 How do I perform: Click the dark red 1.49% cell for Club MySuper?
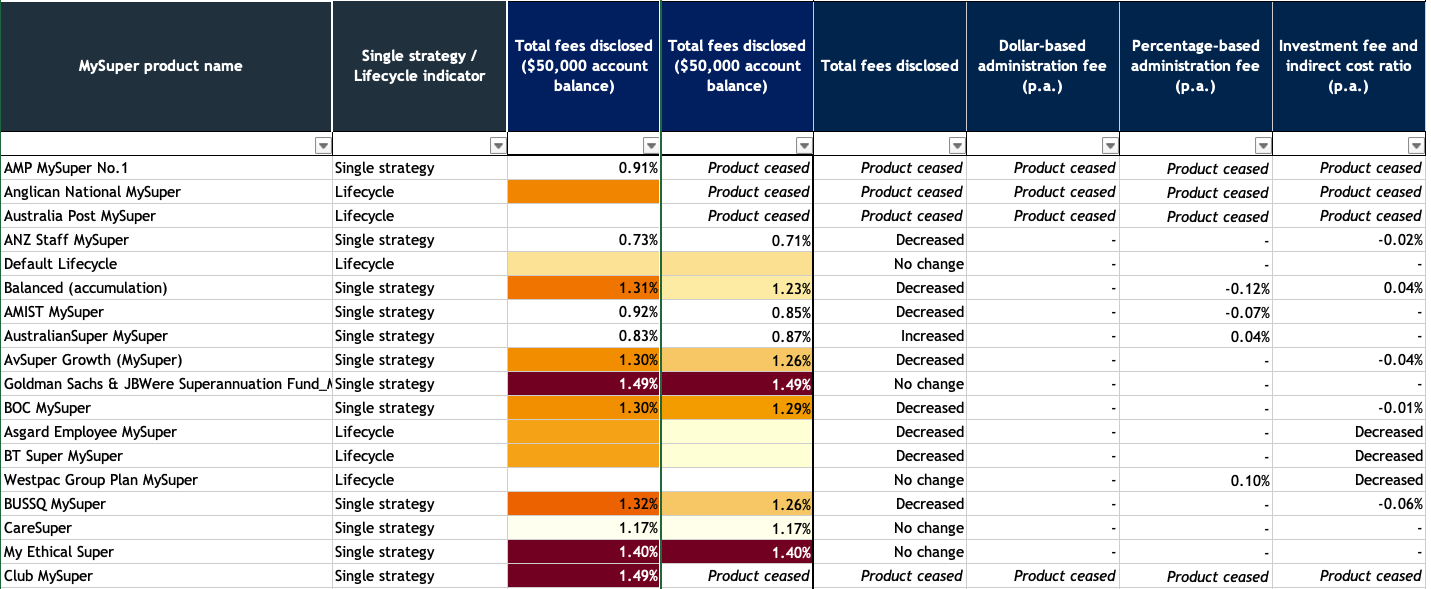(584, 576)
